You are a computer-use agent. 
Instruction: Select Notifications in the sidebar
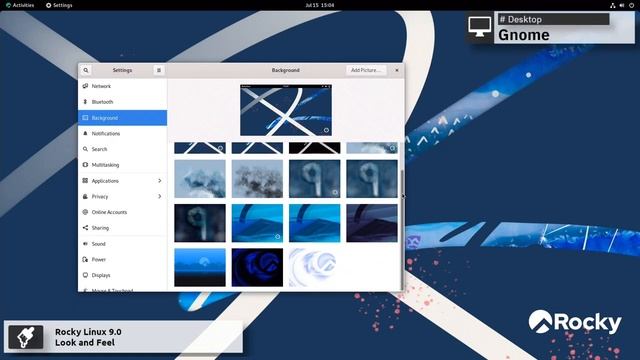point(122,133)
